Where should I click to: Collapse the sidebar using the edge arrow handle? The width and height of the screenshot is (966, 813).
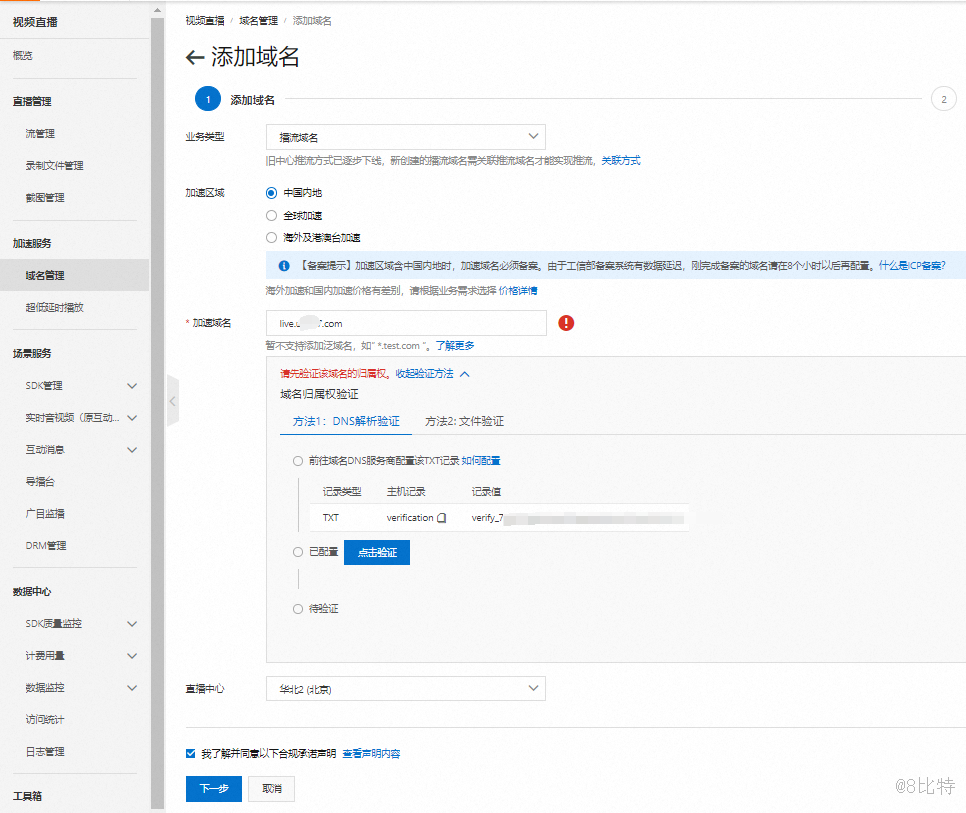[172, 399]
